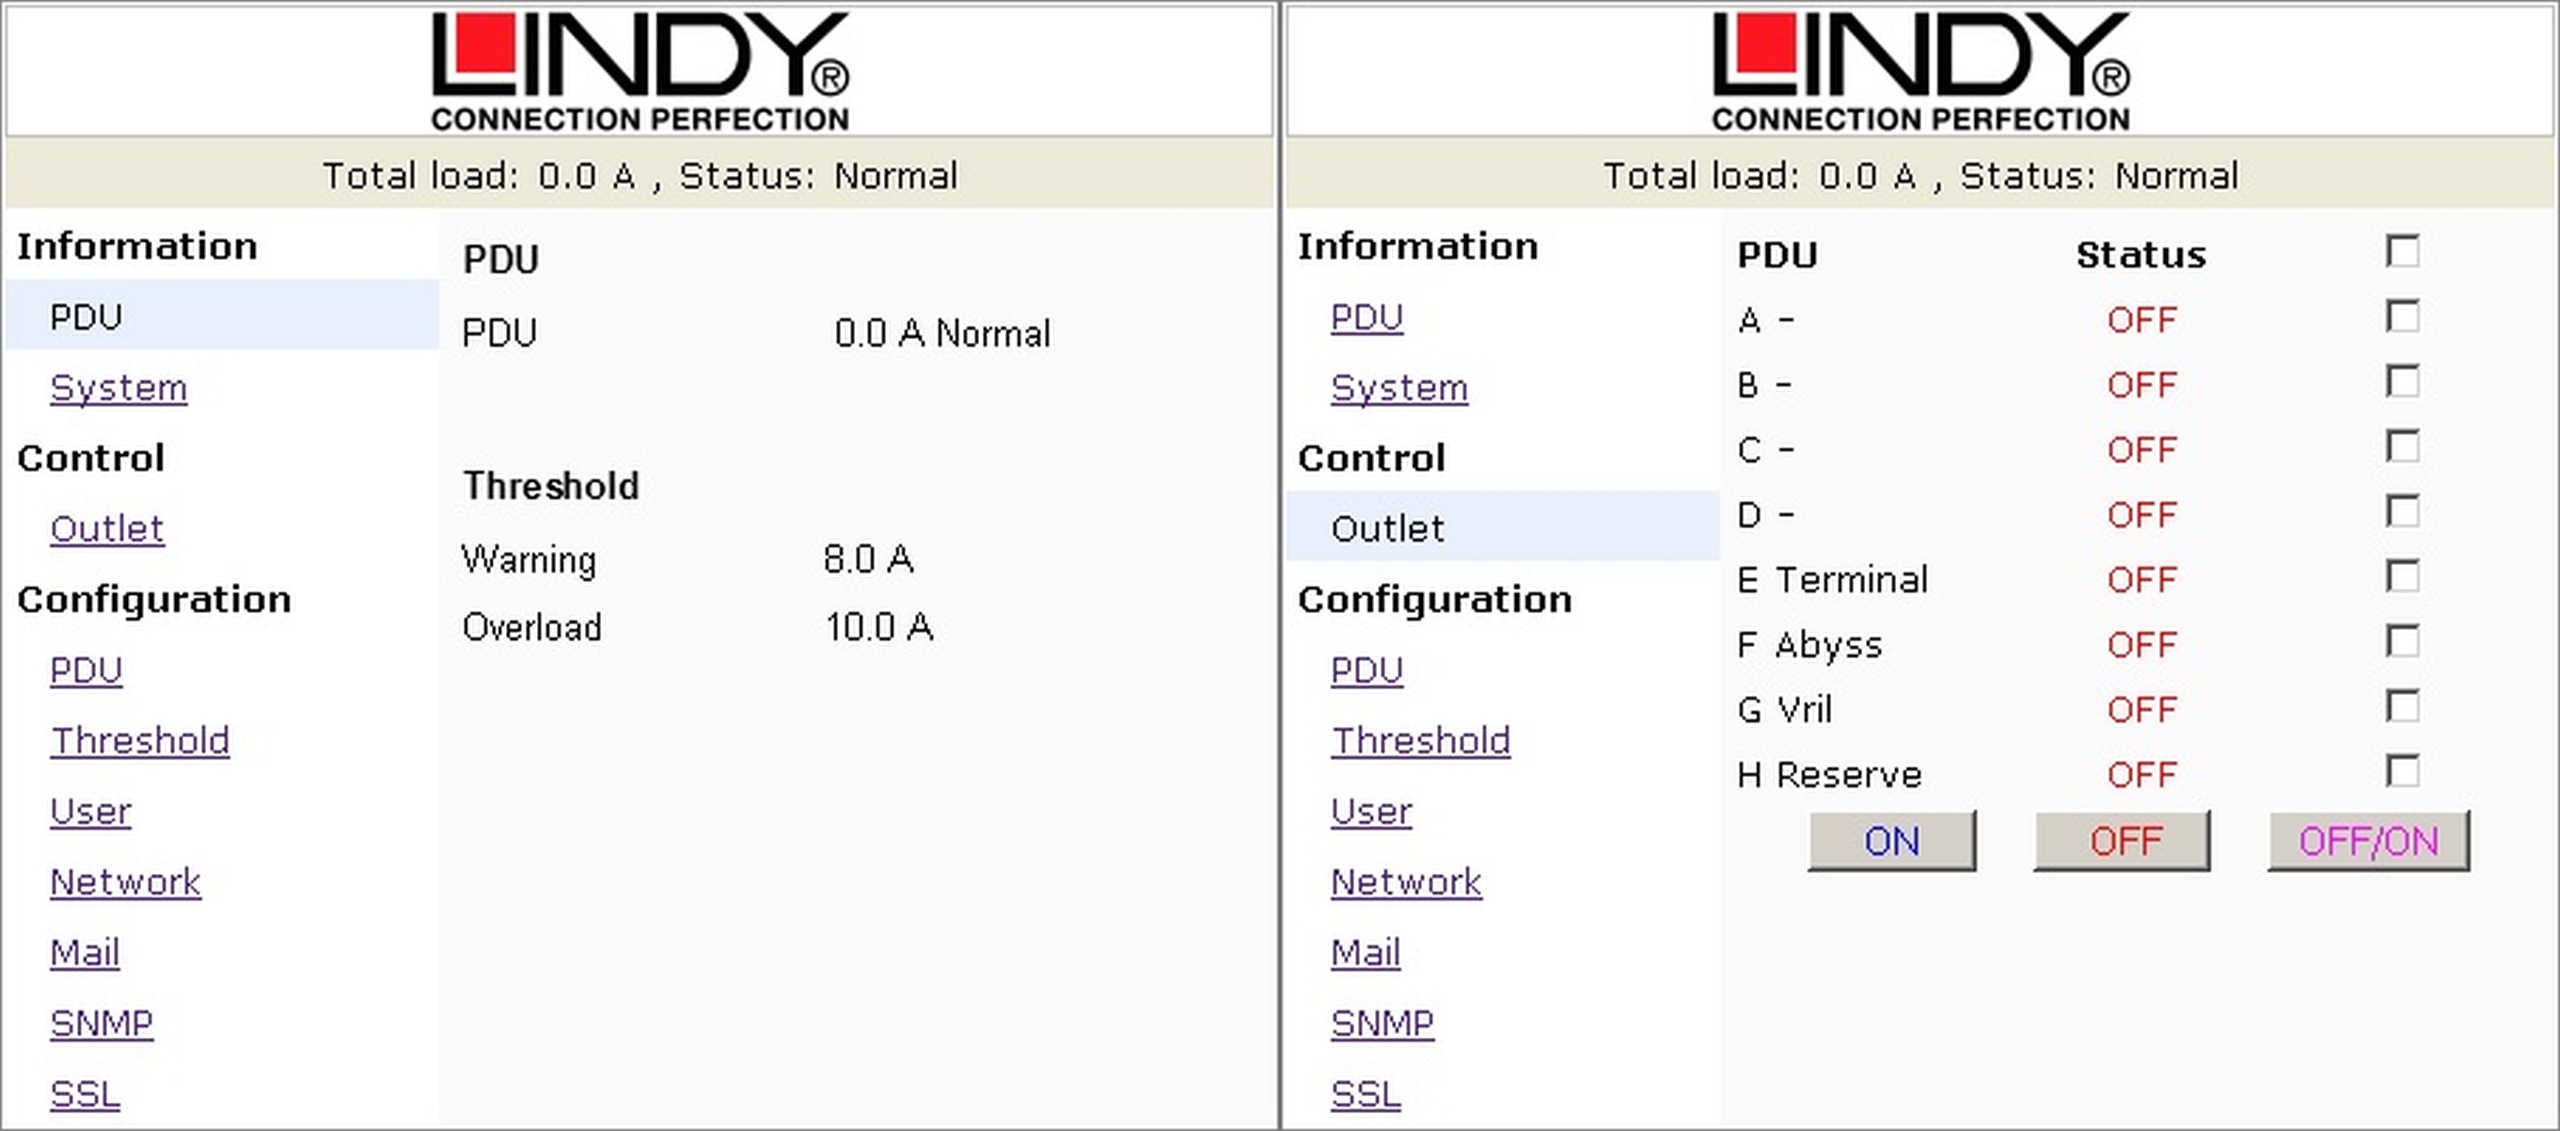The image size is (2560, 1131).
Task: Open the Network link in right panel
Action: pyautogui.click(x=1406, y=882)
